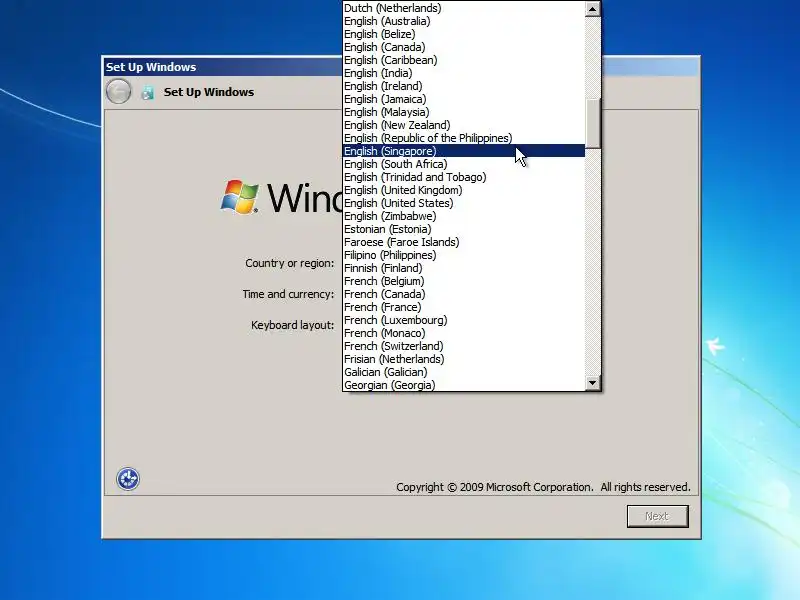Select English (Australia)
The width and height of the screenshot is (800, 600).
click(x=463, y=21)
